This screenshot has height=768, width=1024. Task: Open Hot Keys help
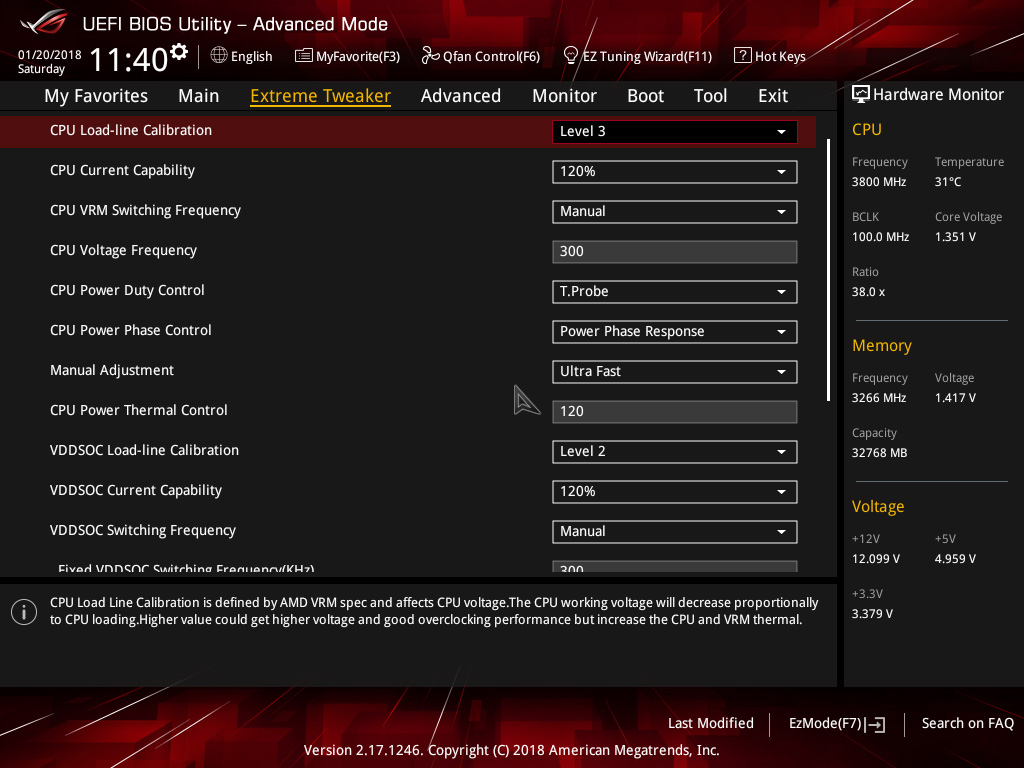[770, 56]
